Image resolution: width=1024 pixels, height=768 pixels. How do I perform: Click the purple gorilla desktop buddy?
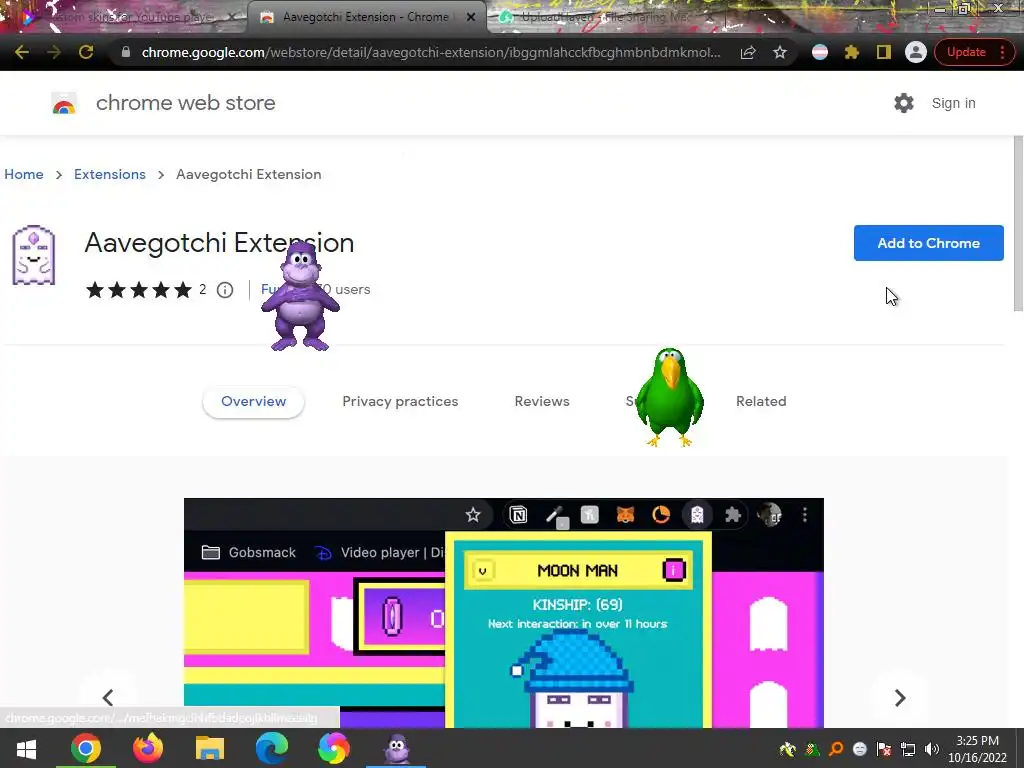pyautogui.click(x=300, y=296)
